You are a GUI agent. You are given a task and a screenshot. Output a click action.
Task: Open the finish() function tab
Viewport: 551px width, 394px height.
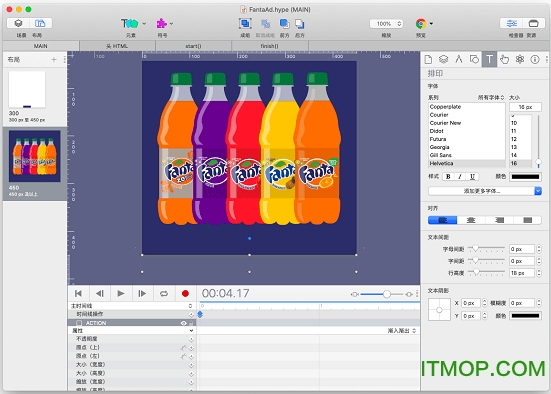click(270, 46)
